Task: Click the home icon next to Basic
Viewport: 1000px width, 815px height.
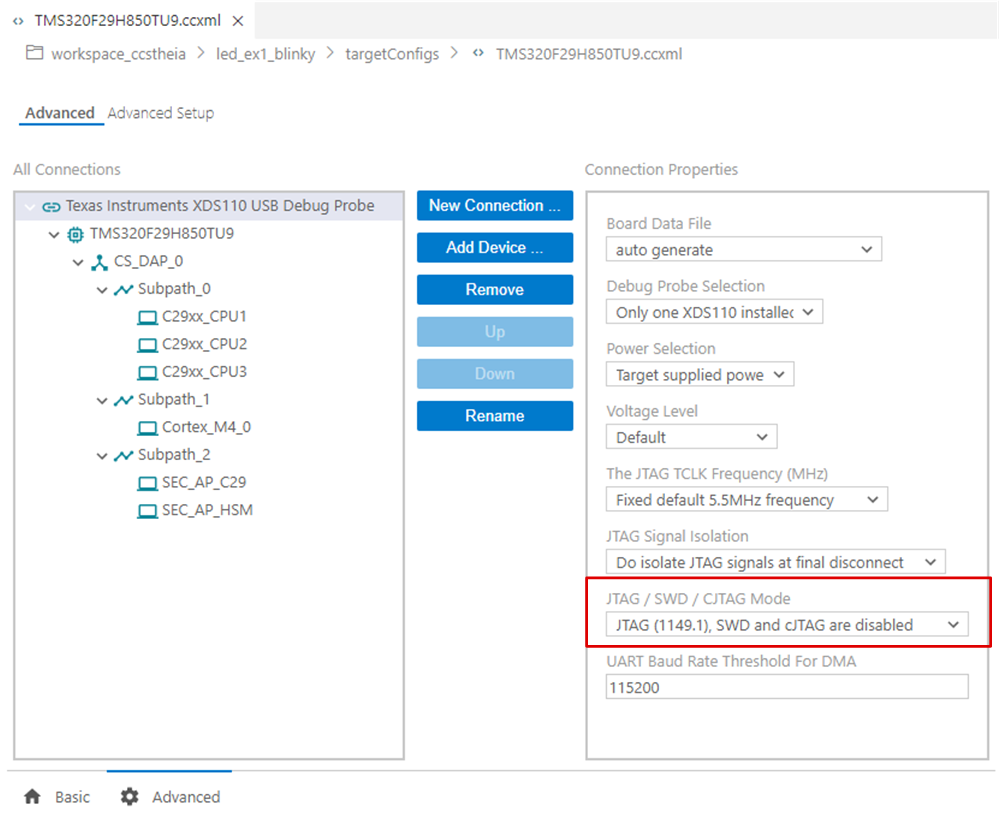Action: (32, 797)
